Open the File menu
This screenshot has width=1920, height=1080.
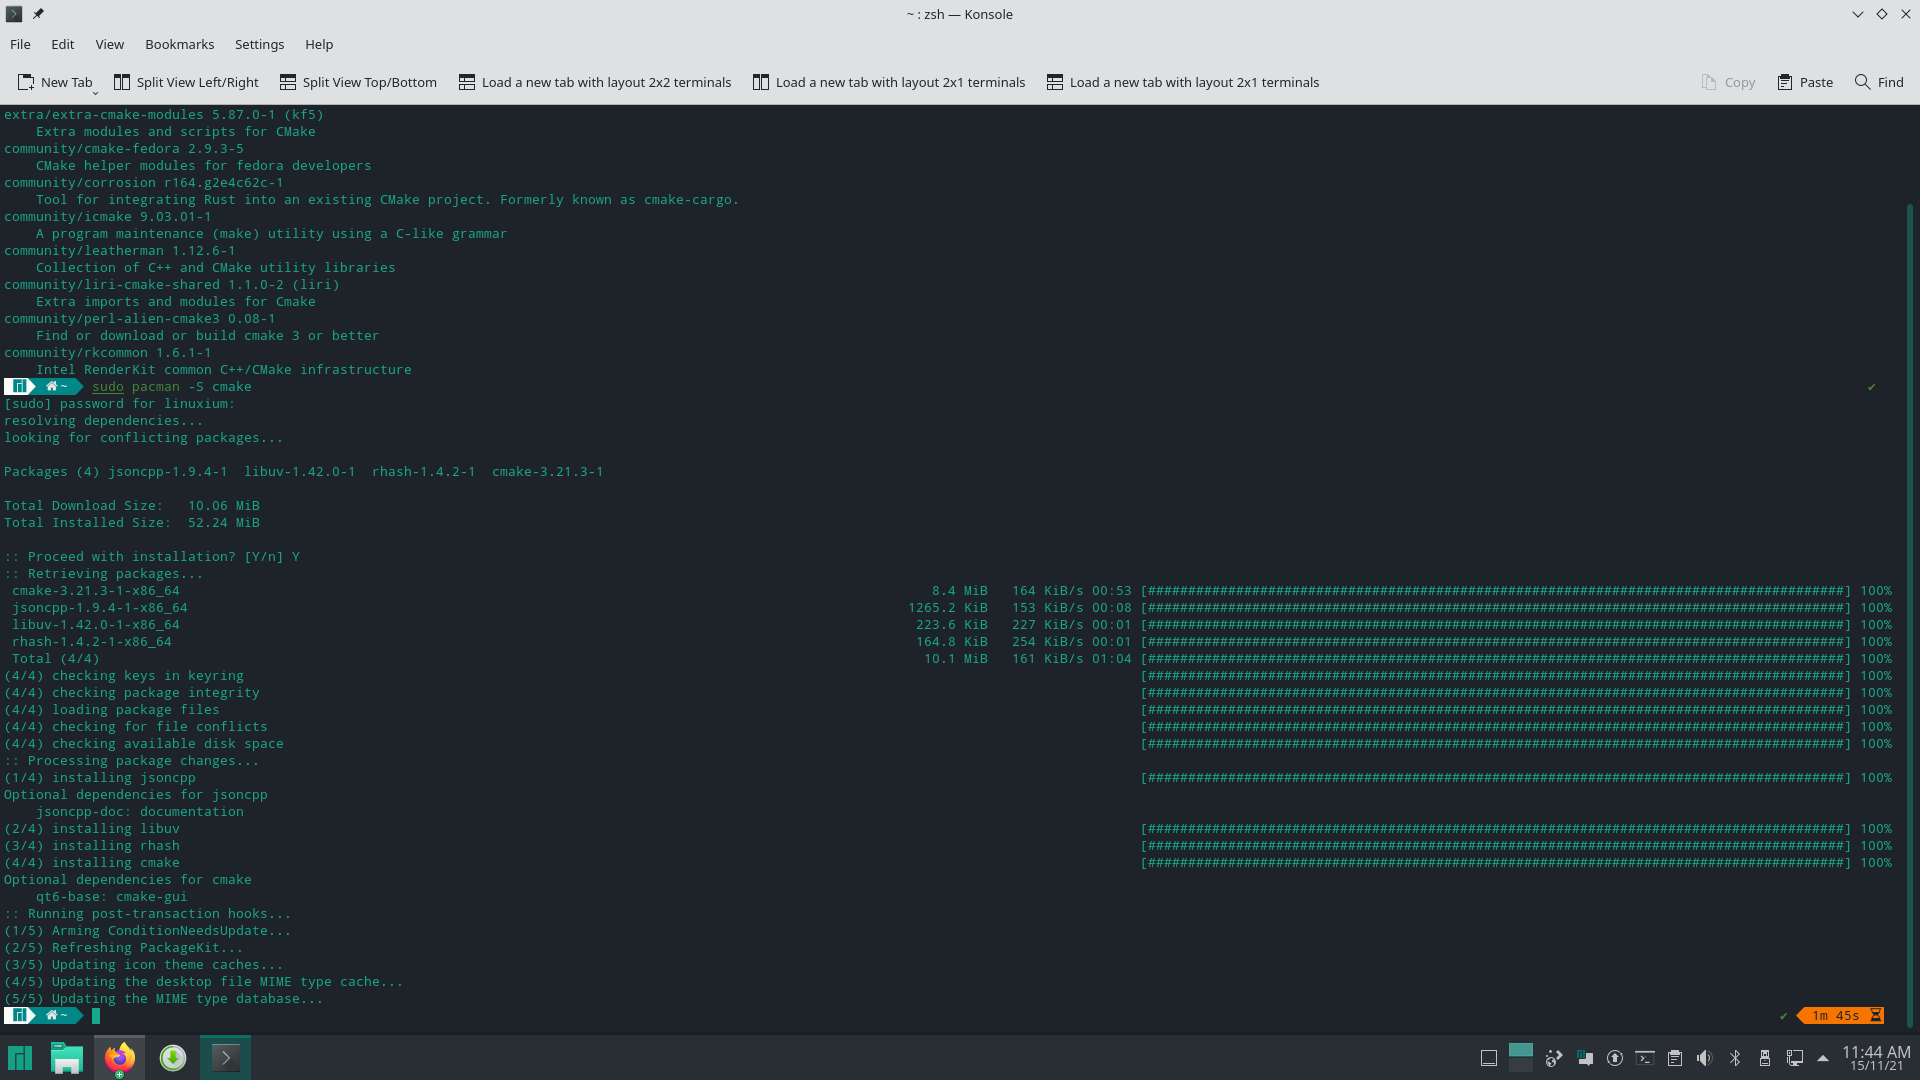(20, 44)
